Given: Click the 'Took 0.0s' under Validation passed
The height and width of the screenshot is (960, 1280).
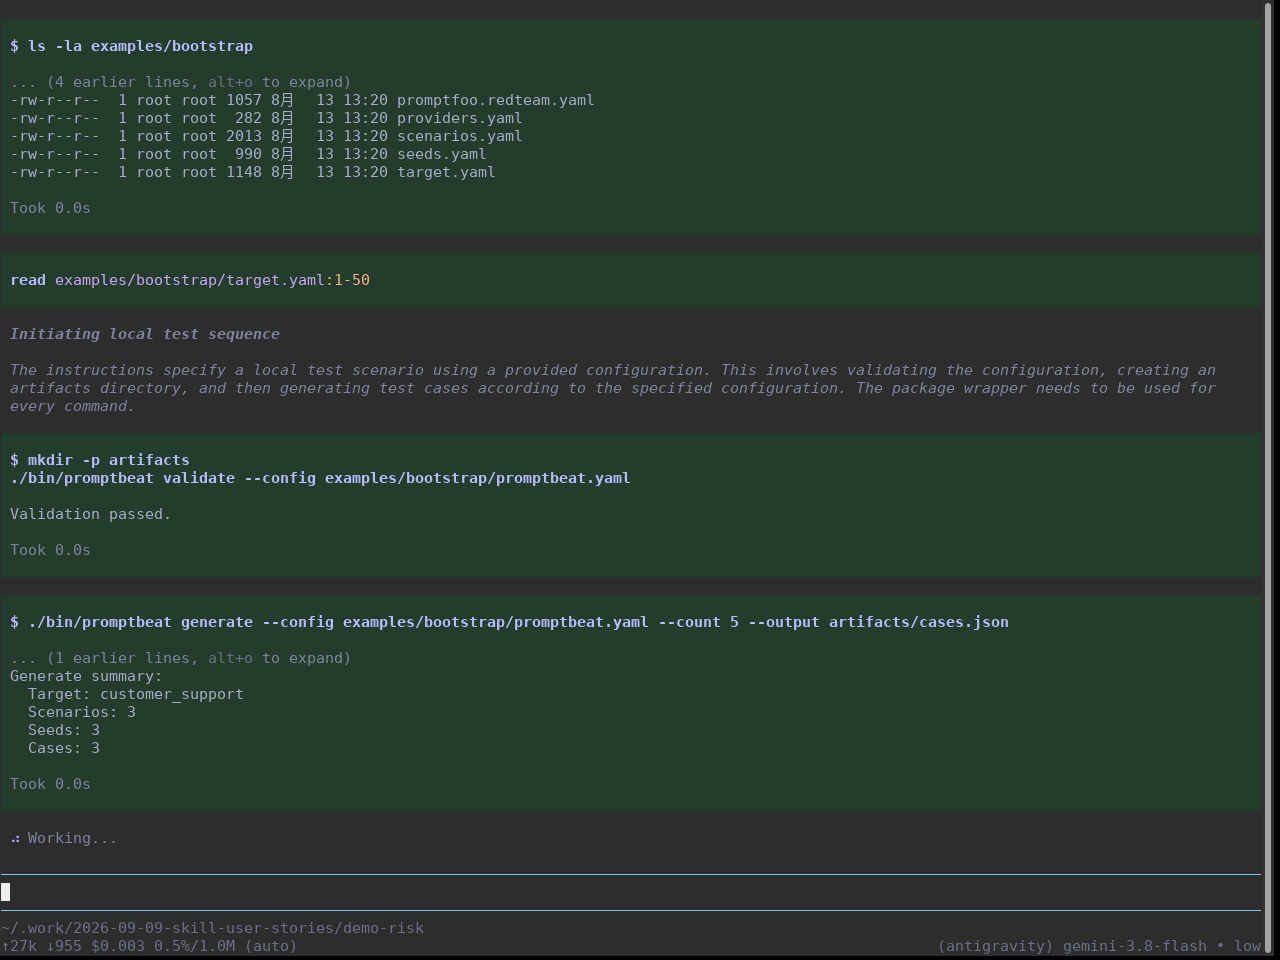Looking at the screenshot, I should tap(50, 550).
